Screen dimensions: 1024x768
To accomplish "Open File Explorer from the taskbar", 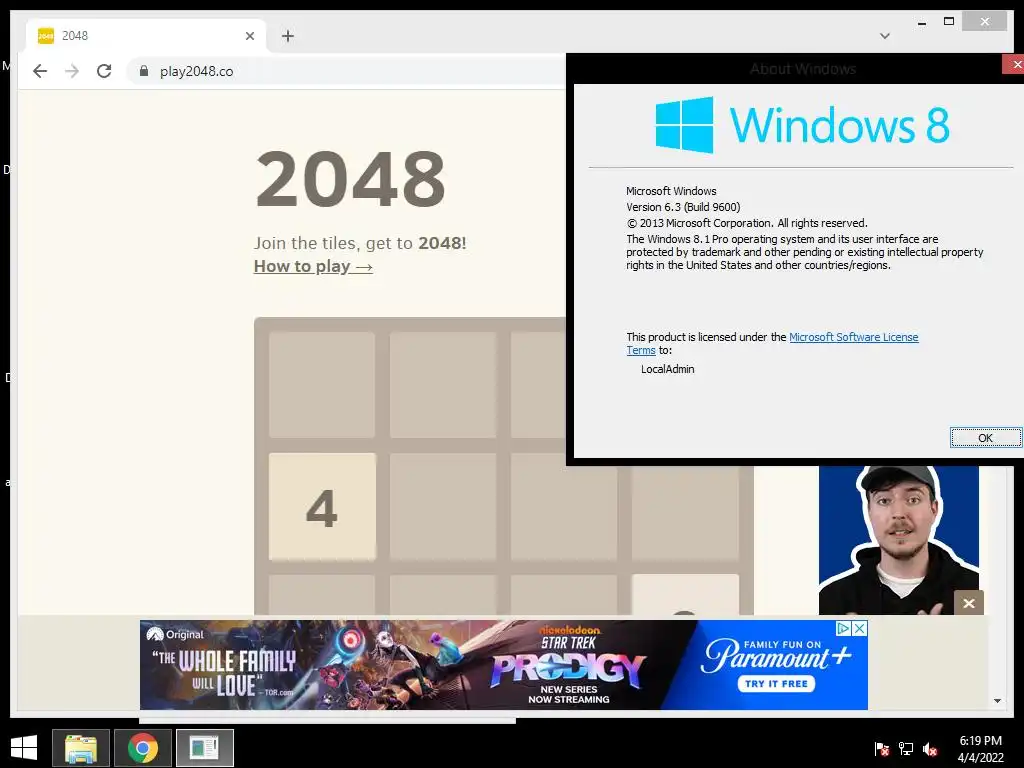I will (81, 748).
